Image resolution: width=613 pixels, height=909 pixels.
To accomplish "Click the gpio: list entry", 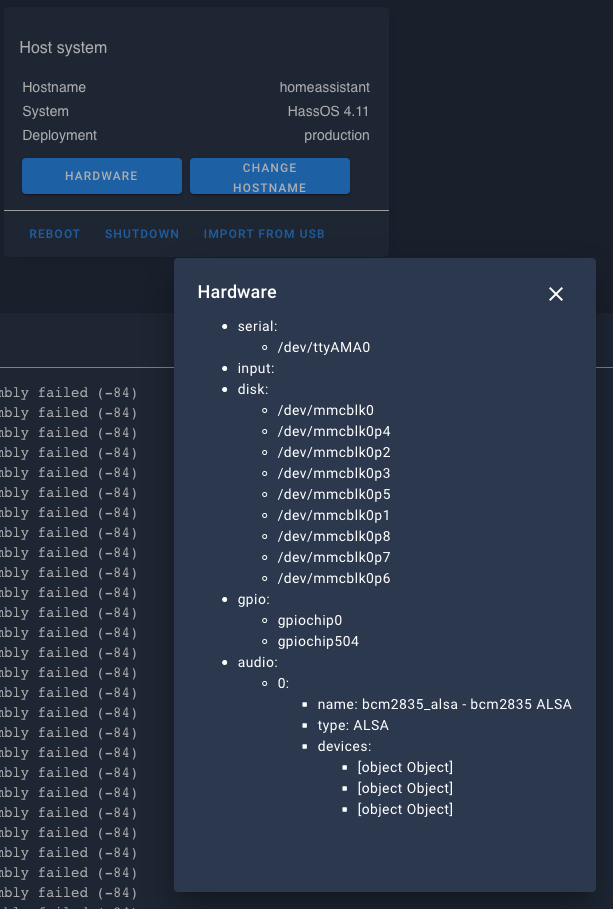I will [253, 599].
